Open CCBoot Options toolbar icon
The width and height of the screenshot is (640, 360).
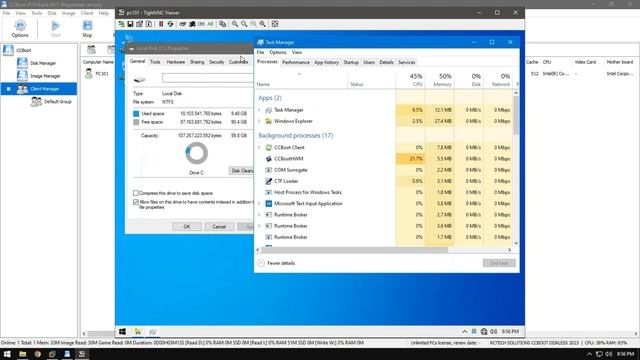[20, 28]
